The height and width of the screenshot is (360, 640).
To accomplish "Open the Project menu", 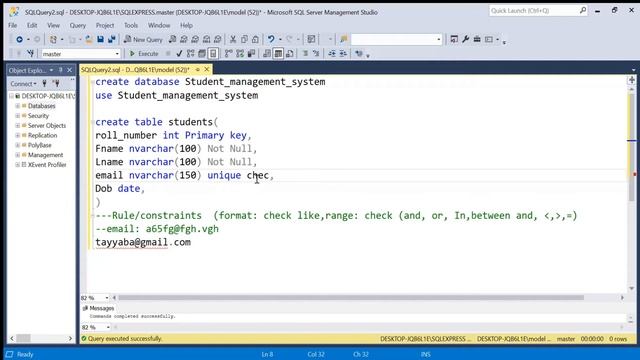I will pos(105,25).
